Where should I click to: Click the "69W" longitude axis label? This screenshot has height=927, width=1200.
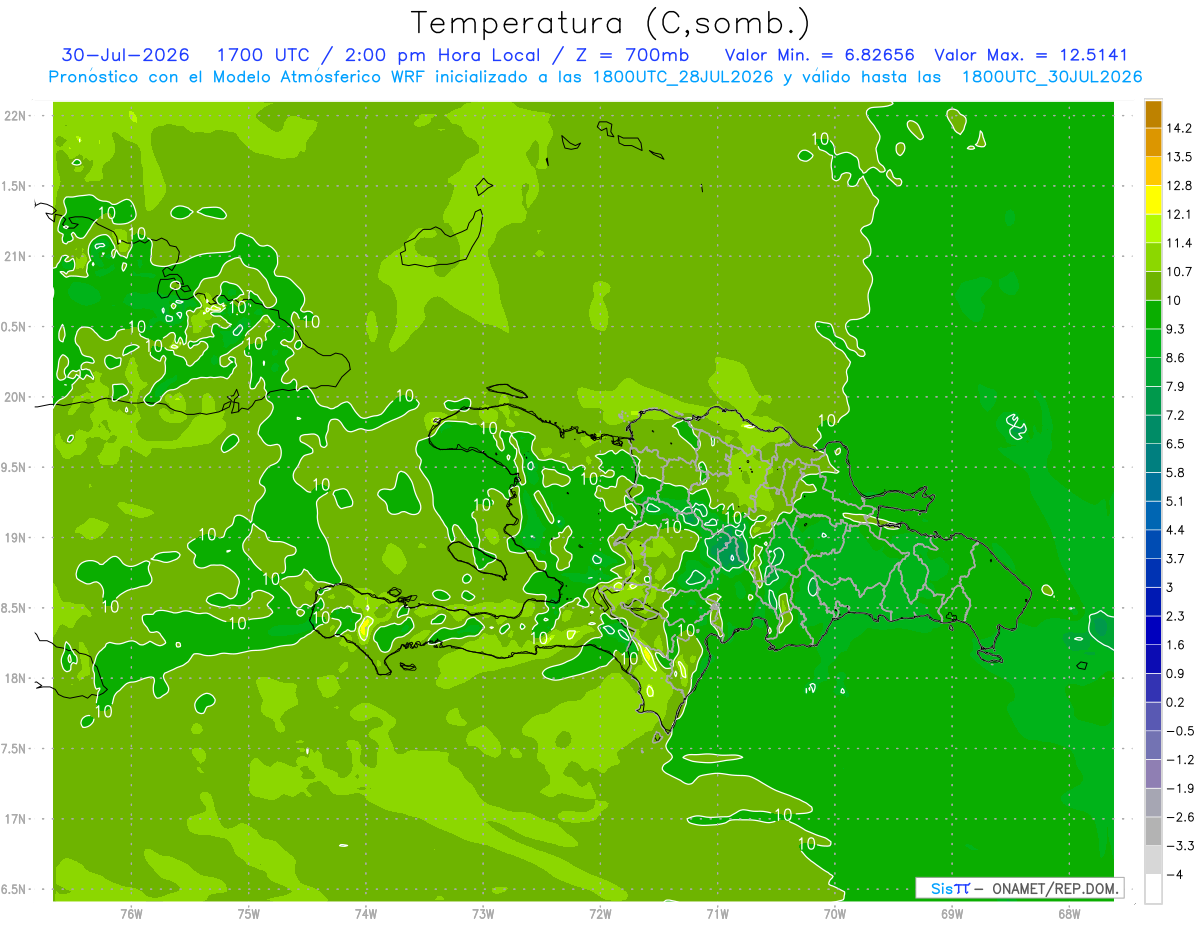coord(952,914)
